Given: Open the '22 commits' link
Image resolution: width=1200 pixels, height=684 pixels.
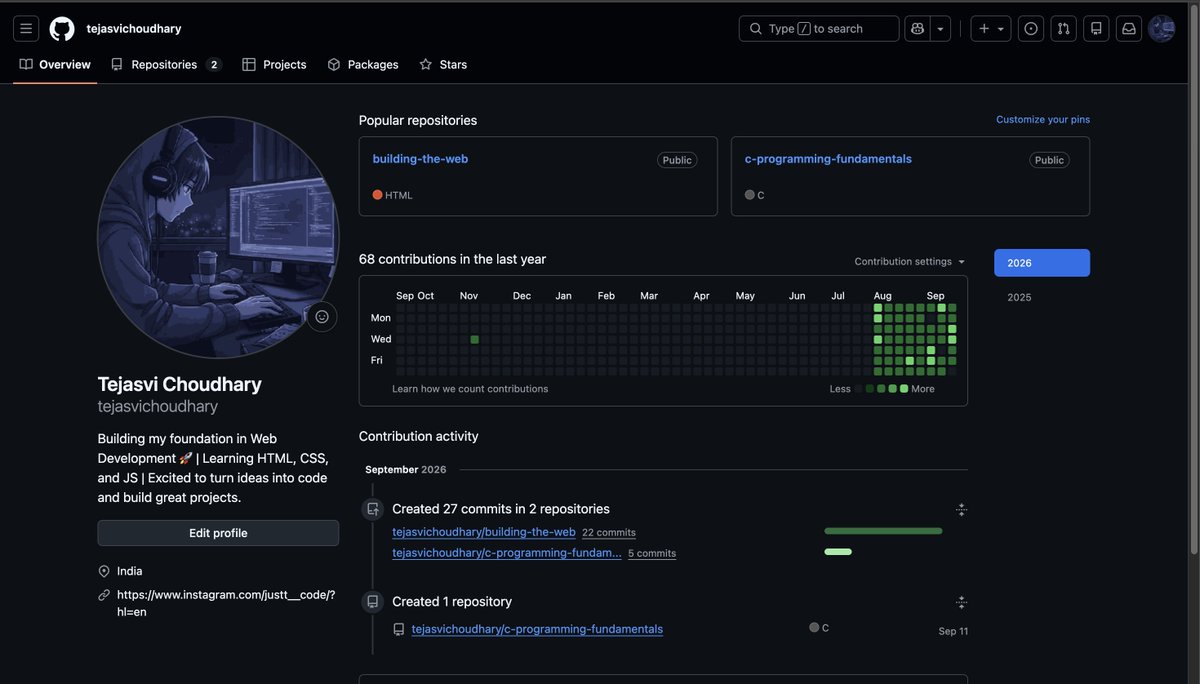Looking at the screenshot, I should [x=609, y=533].
